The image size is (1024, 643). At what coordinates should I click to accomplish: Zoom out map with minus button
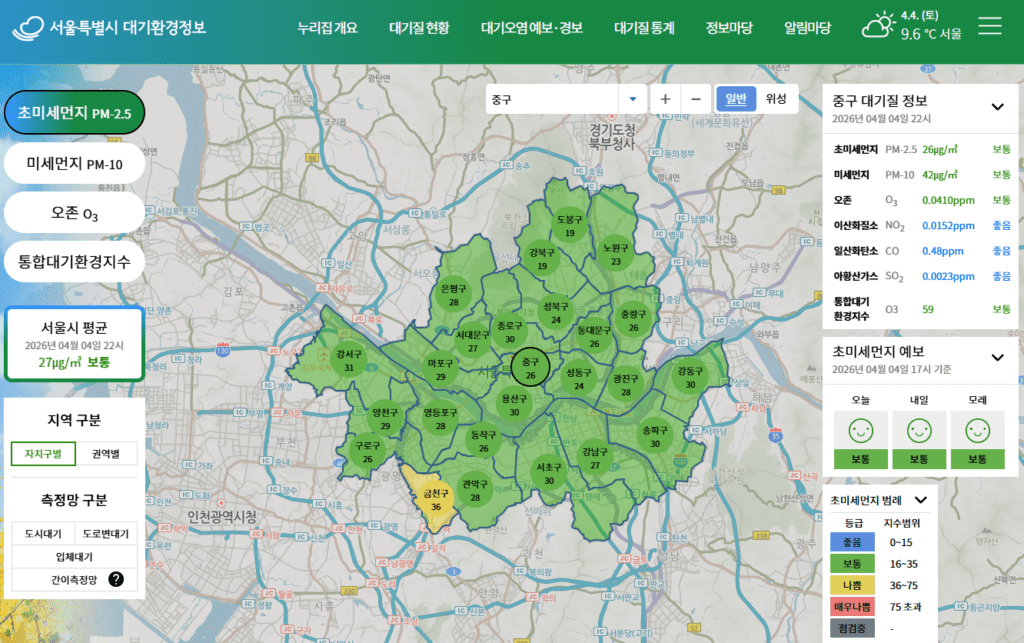pos(696,99)
